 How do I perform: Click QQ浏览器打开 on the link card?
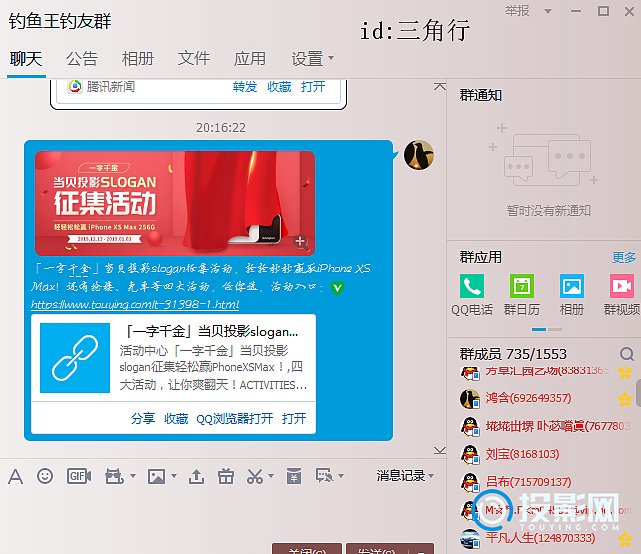235,419
